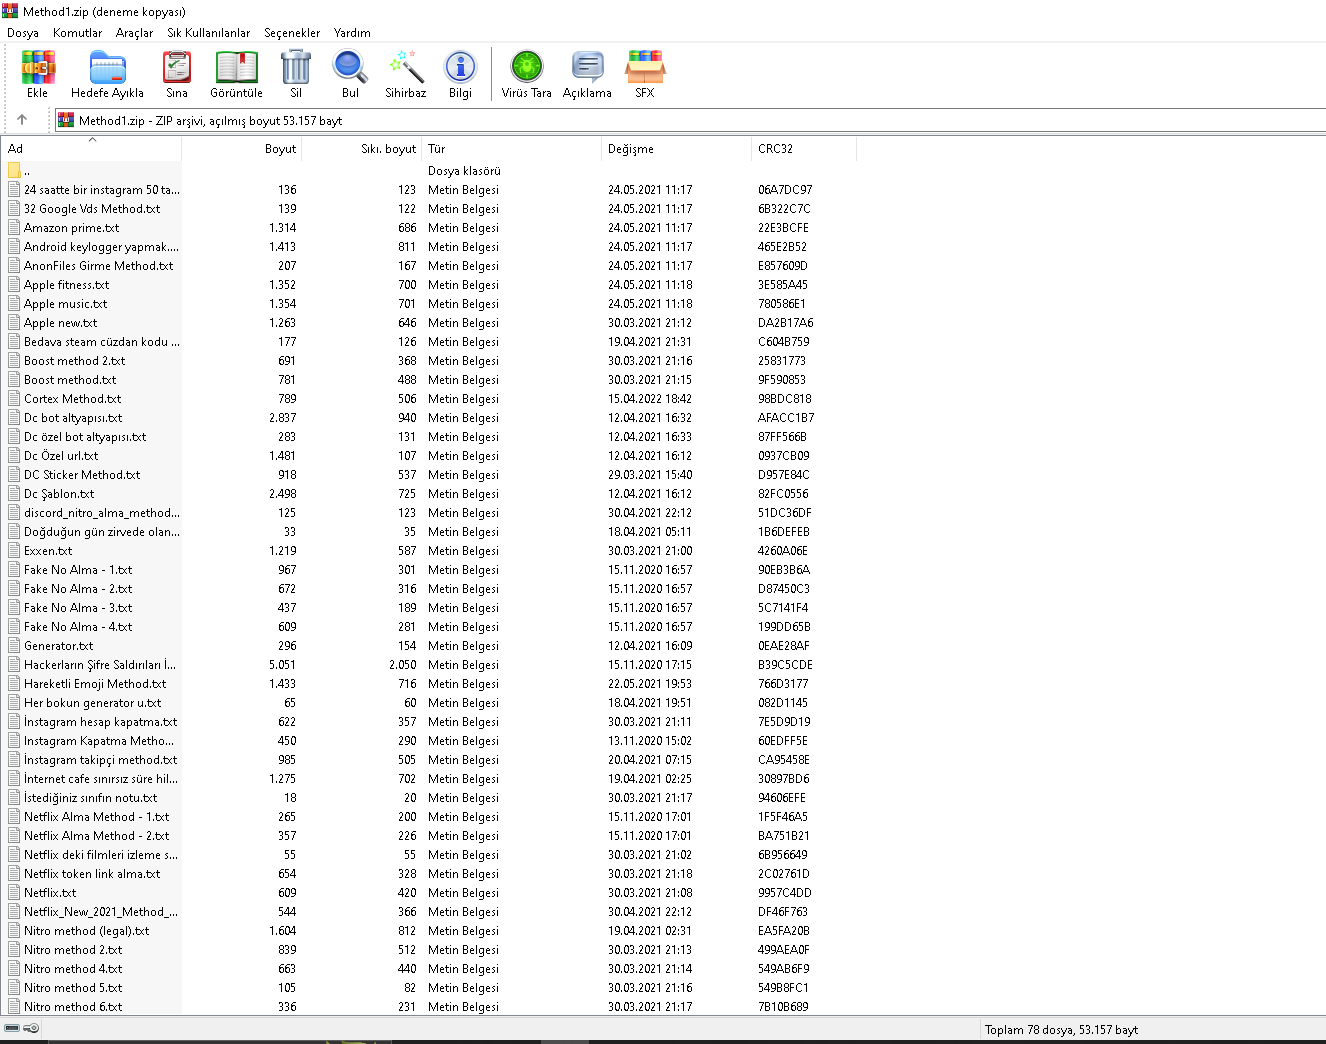Open the Seçenekler menu

[x=292, y=33]
